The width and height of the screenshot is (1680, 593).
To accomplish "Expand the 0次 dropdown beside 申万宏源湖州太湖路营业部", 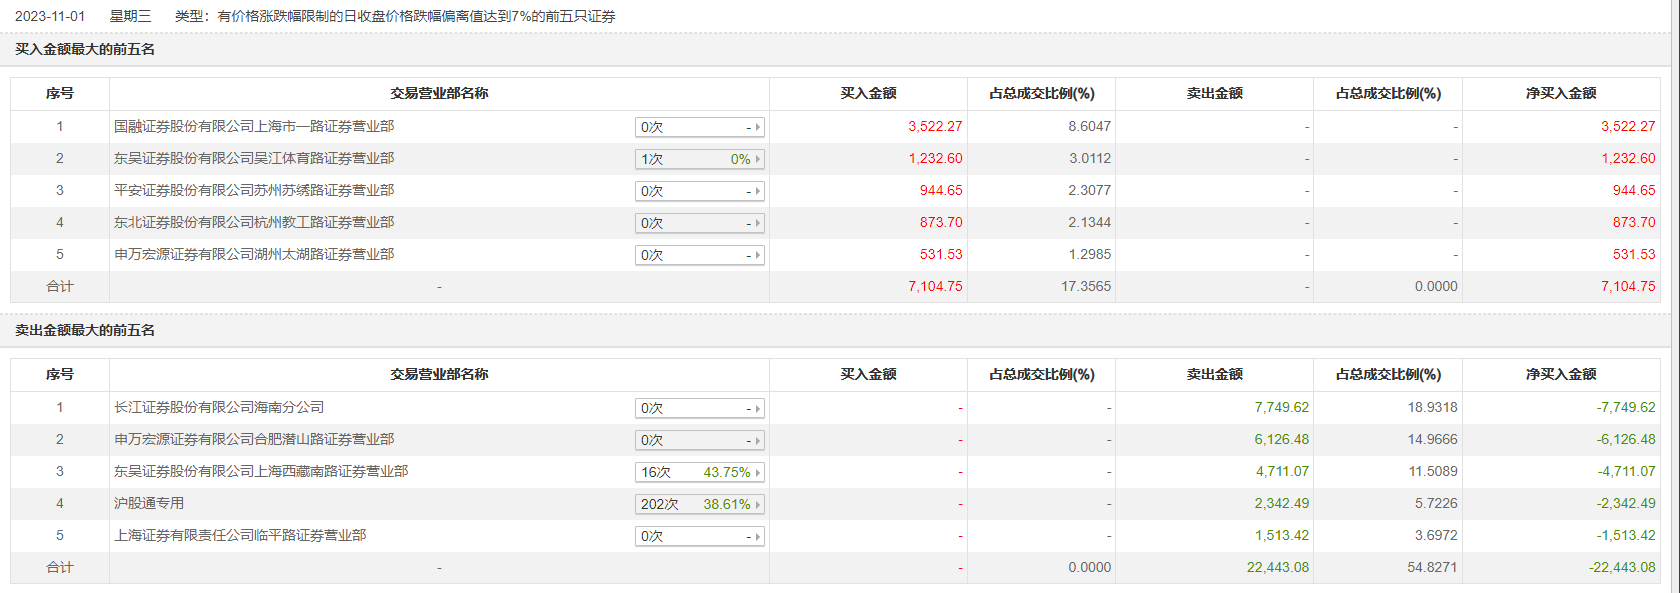I will [699, 255].
